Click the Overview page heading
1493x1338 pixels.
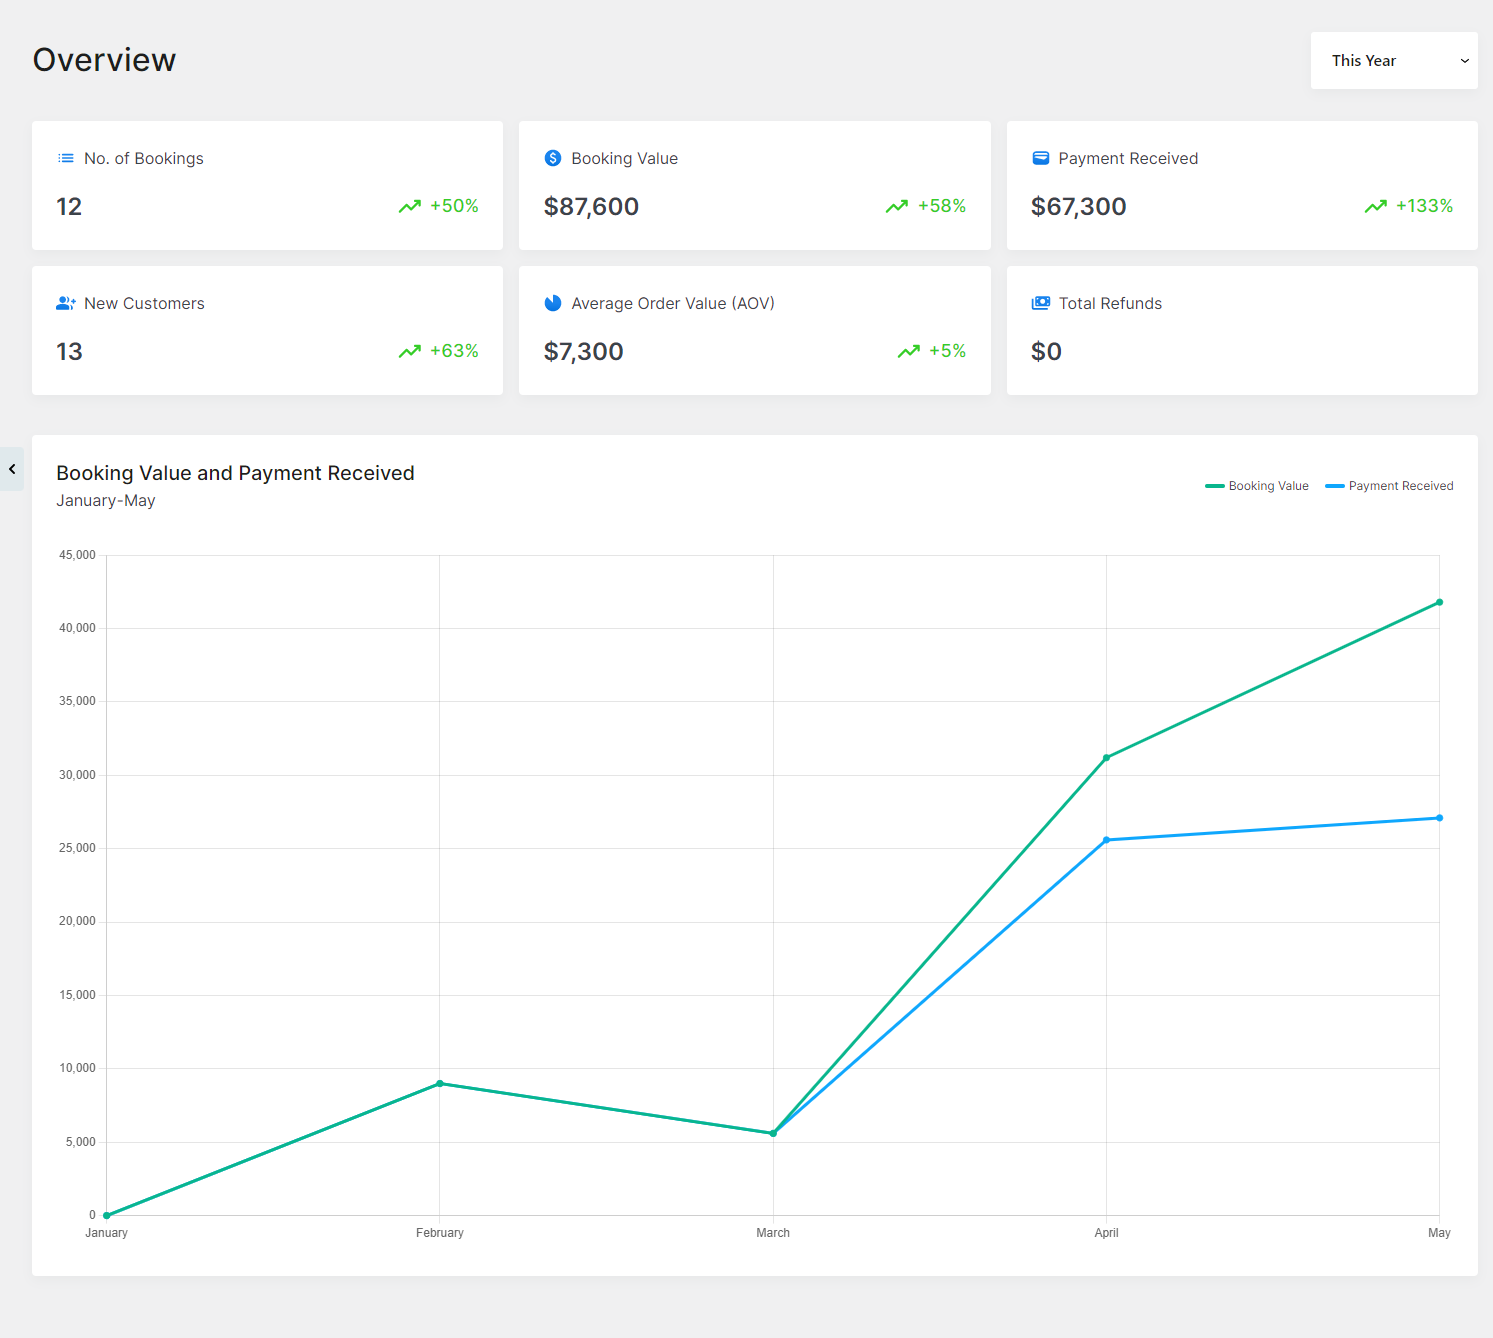(x=104, y=60)
